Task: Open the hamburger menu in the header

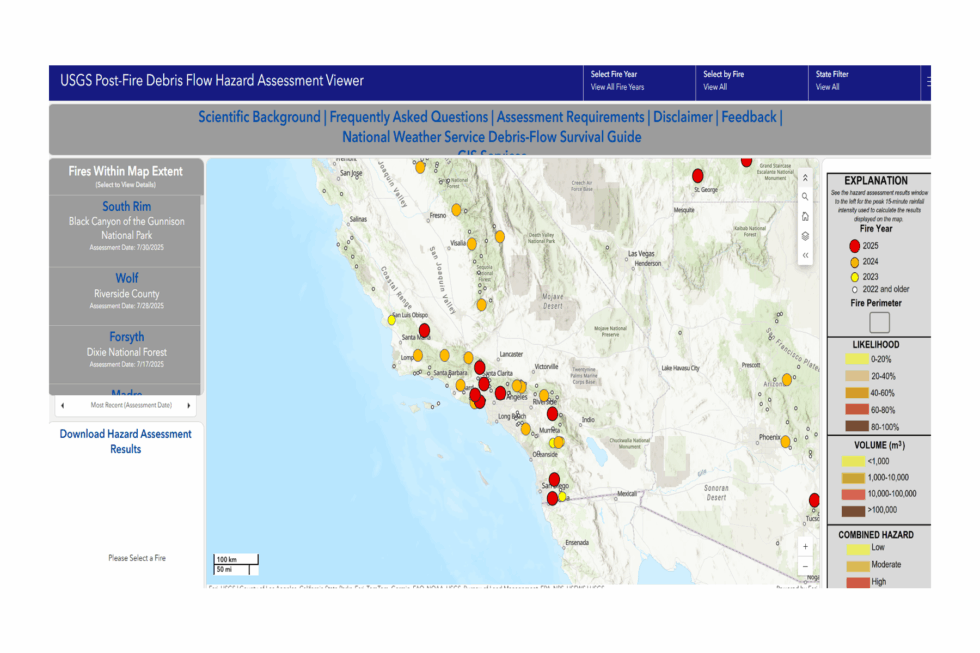Action: click(x=928, y=81)
